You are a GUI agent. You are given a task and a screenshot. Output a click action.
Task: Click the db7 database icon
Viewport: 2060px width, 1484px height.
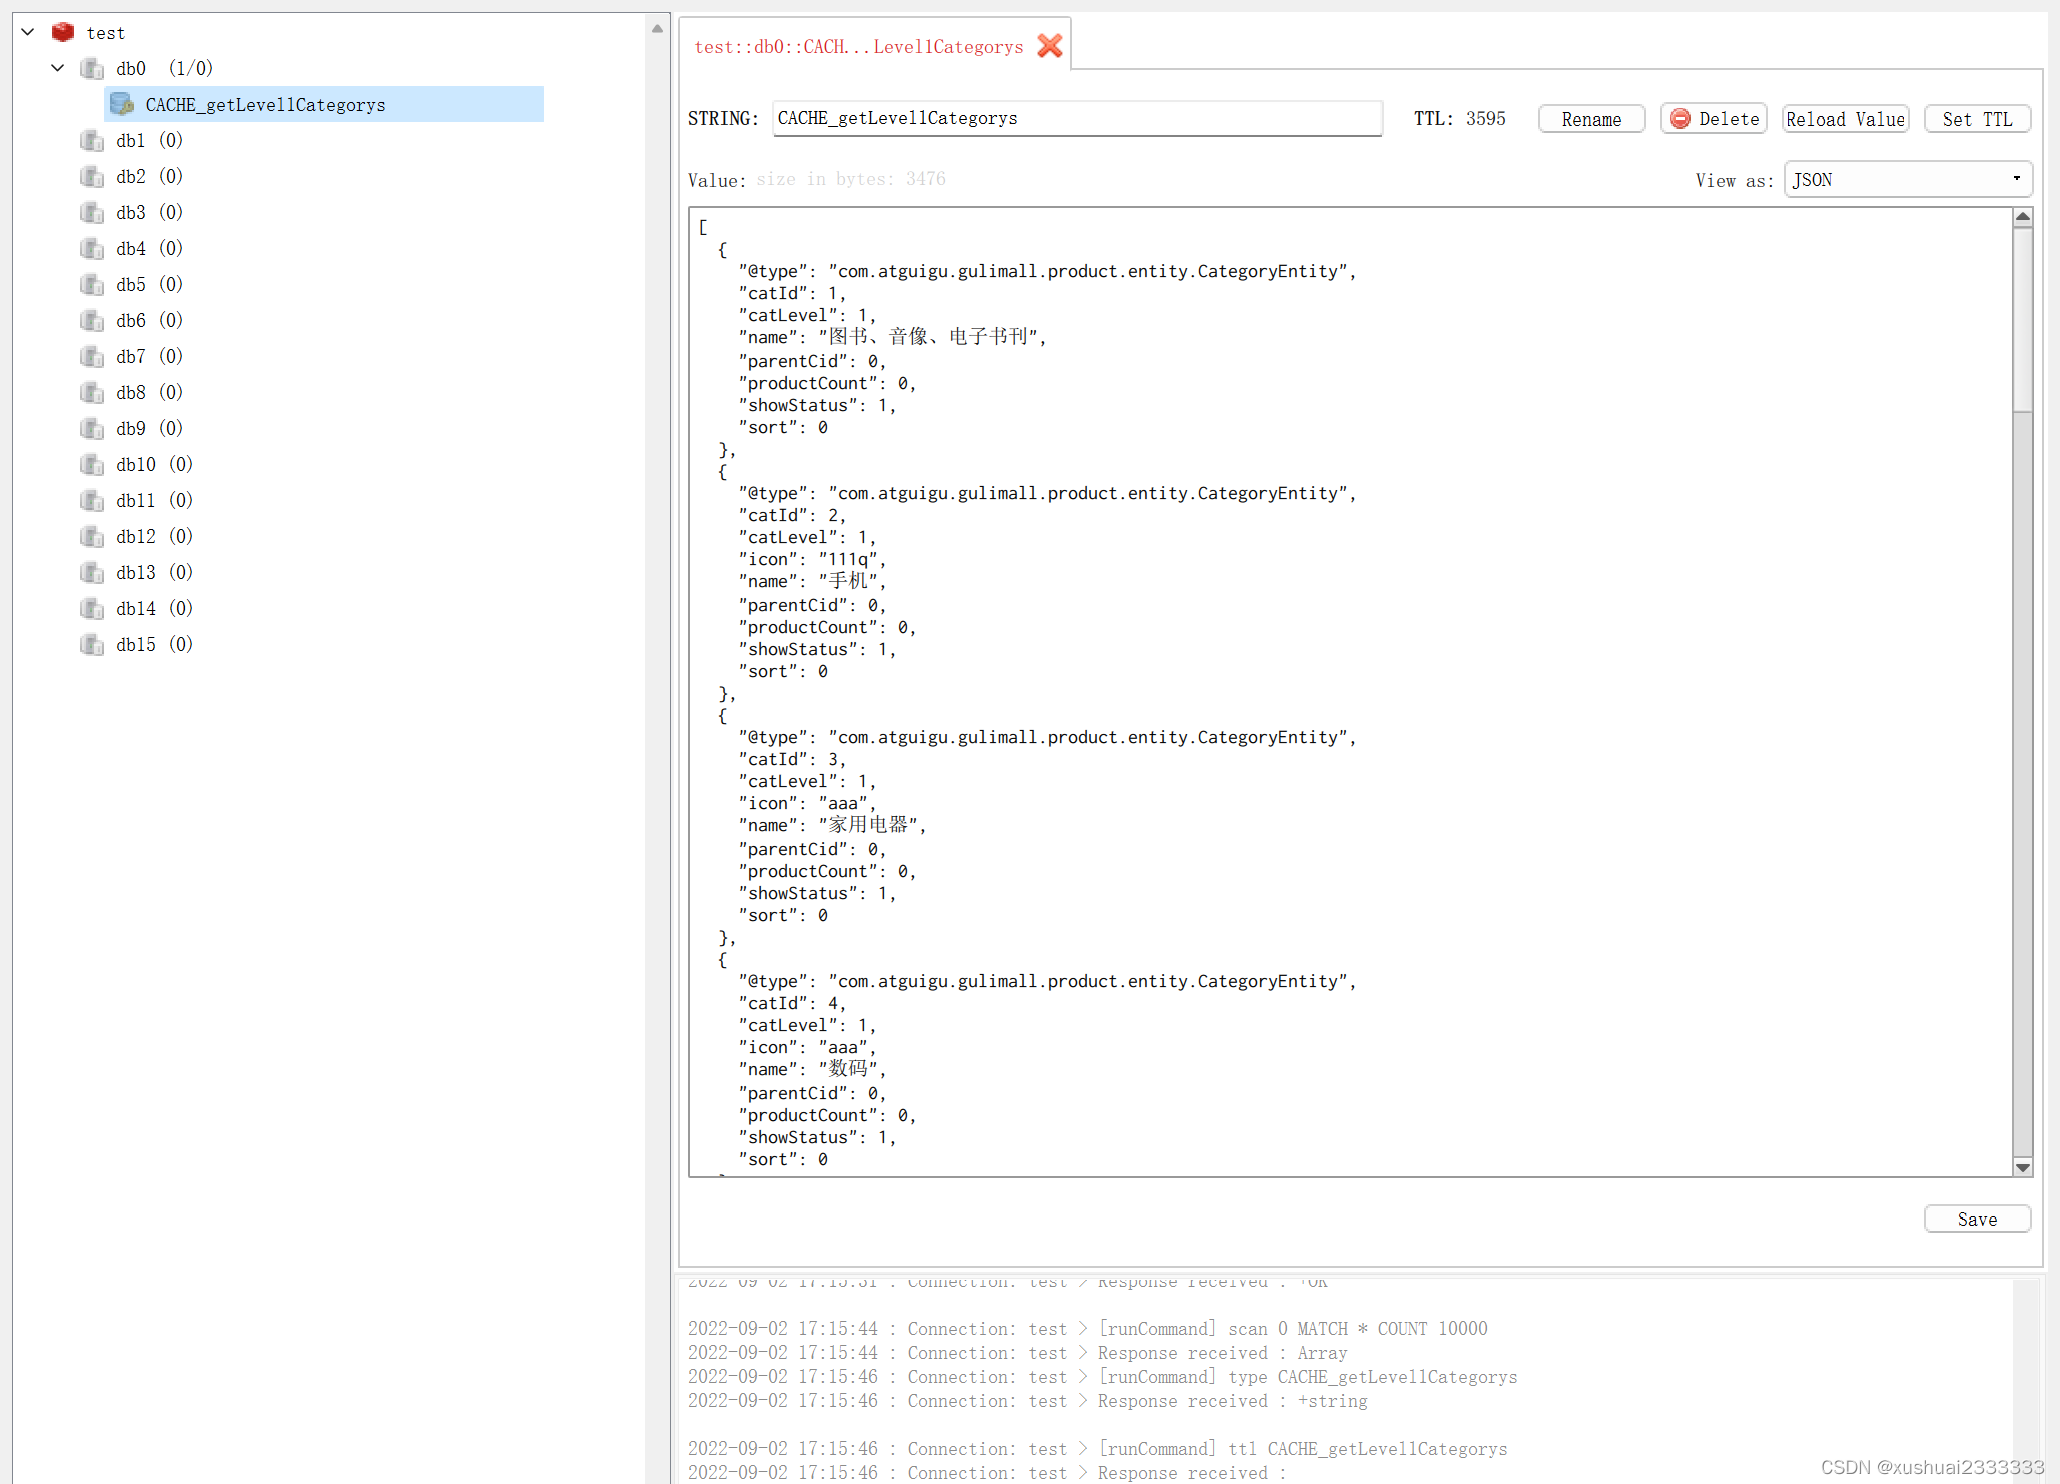(x=91, y=356)
